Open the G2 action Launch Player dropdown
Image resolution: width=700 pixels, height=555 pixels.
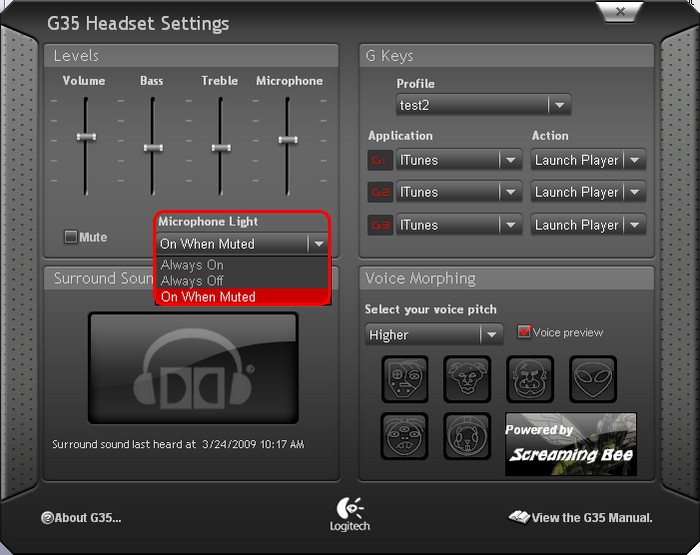(x=588, y=192)
